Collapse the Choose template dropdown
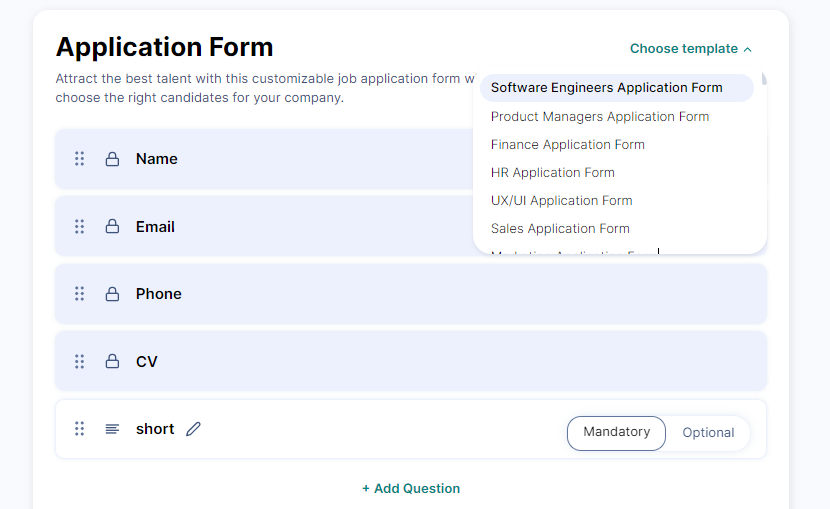 point(690,49)
